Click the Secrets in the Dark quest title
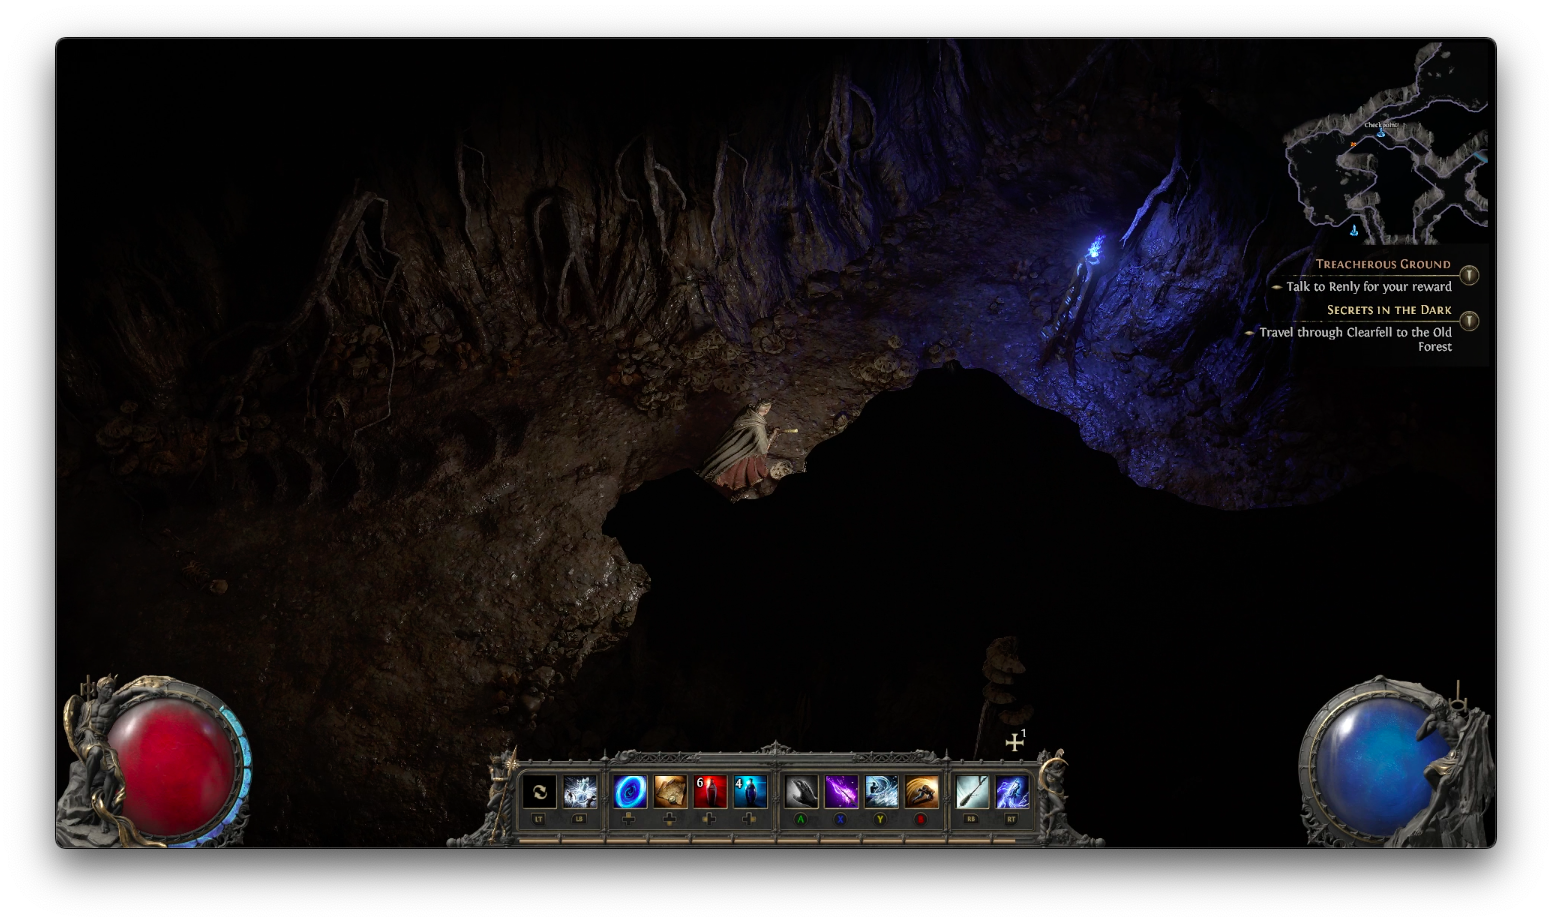The height and width of the screenshot is (922, 1552). pyautogui.click(x=1389, y=310)
